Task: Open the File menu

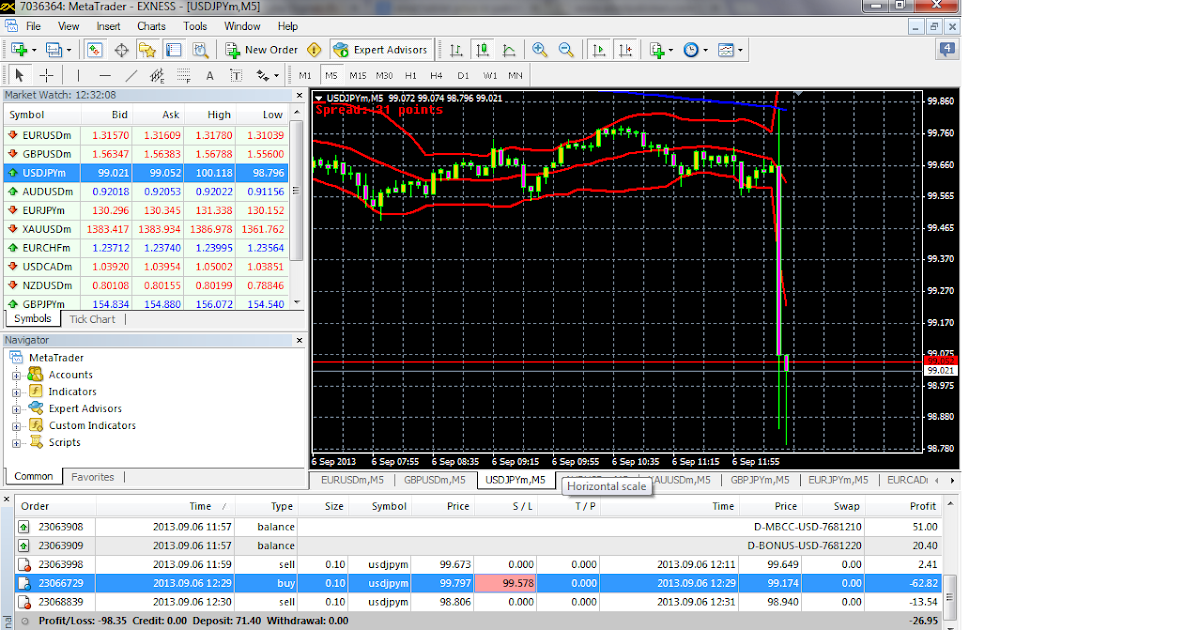Action: pyautogui.click(x=33, y=26)
